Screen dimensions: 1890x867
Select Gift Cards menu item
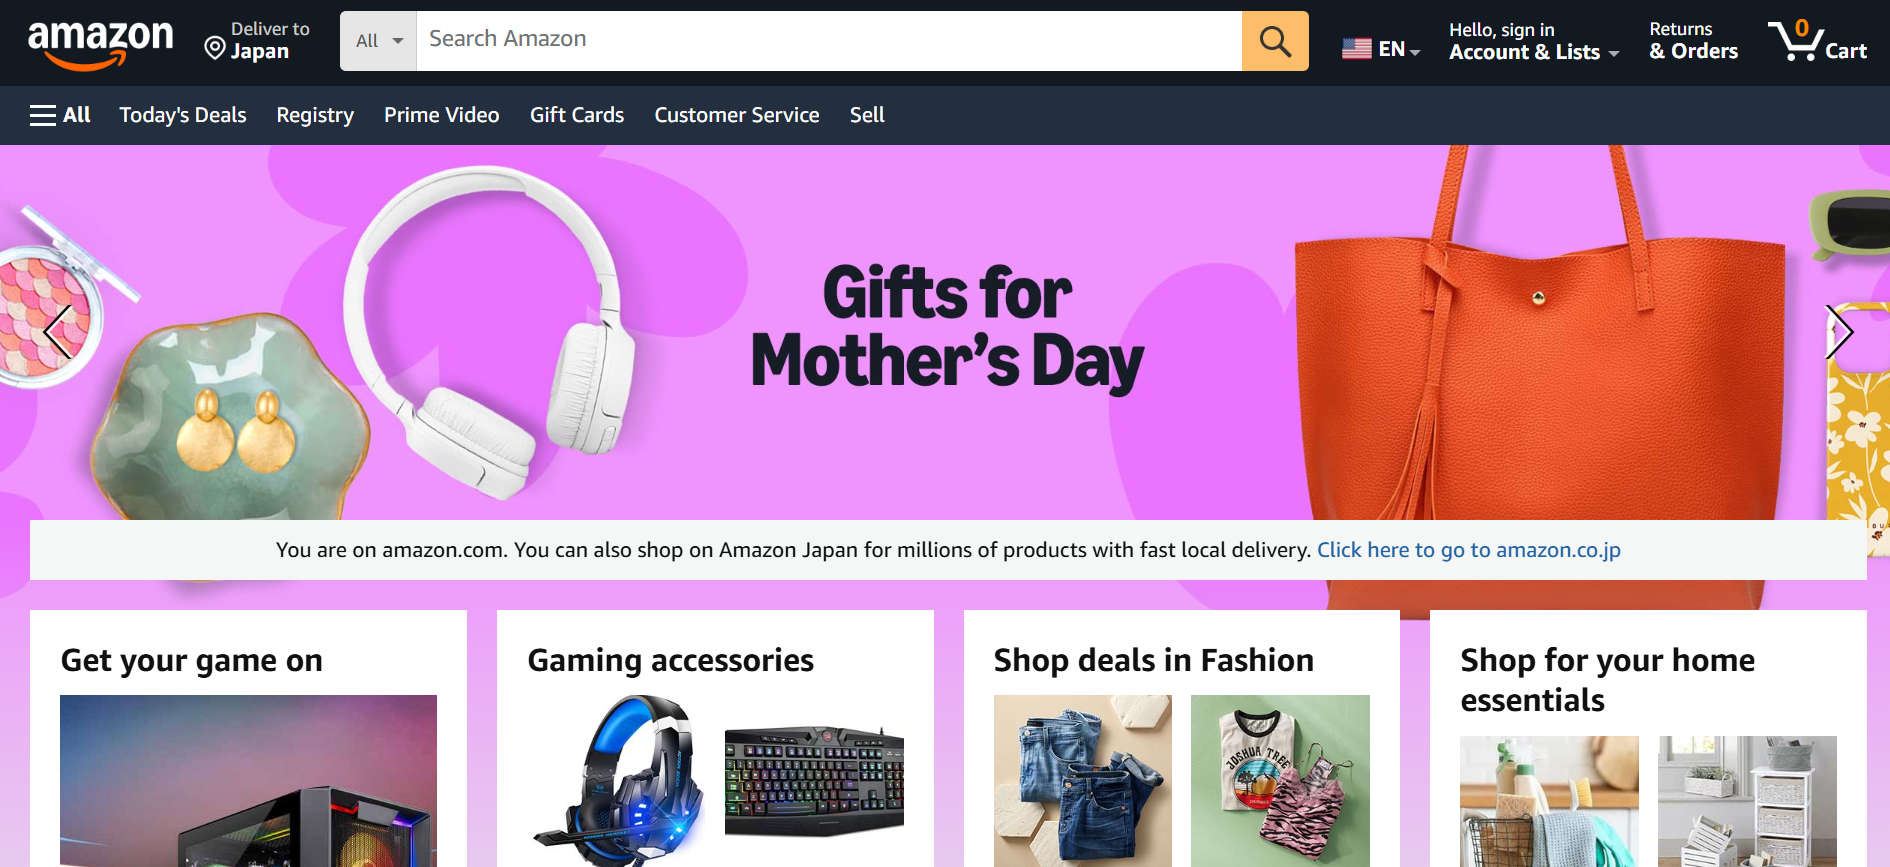pyautogui.click(x=577, y=115)
